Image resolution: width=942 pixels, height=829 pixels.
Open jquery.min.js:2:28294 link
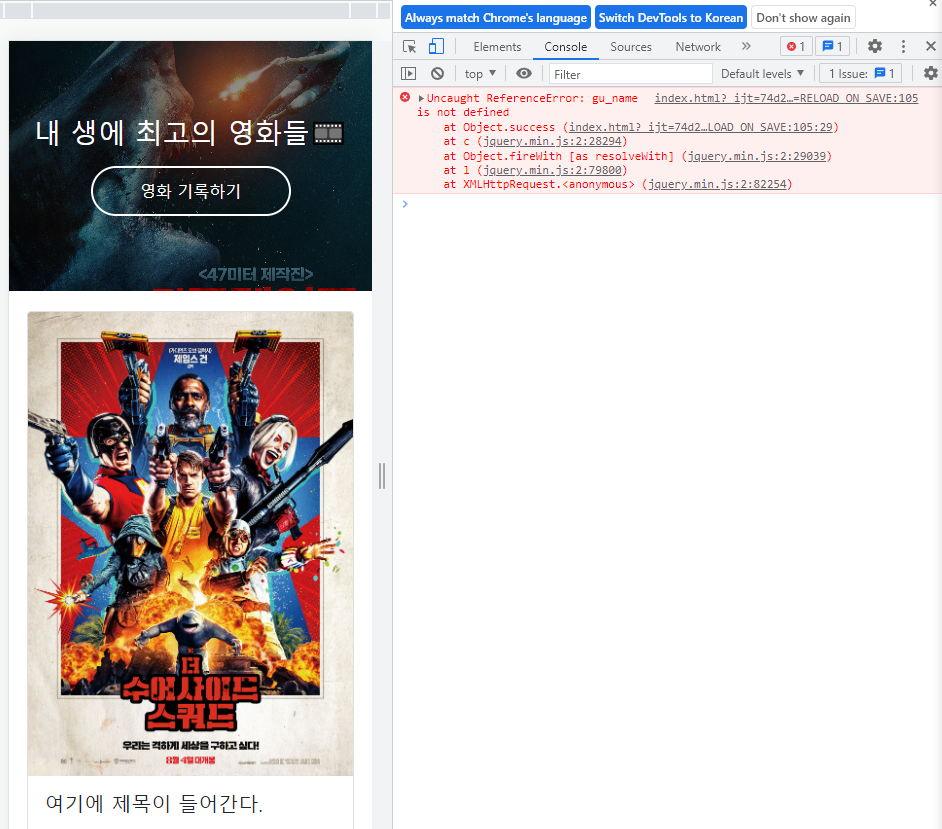click(x=552, y=141)
